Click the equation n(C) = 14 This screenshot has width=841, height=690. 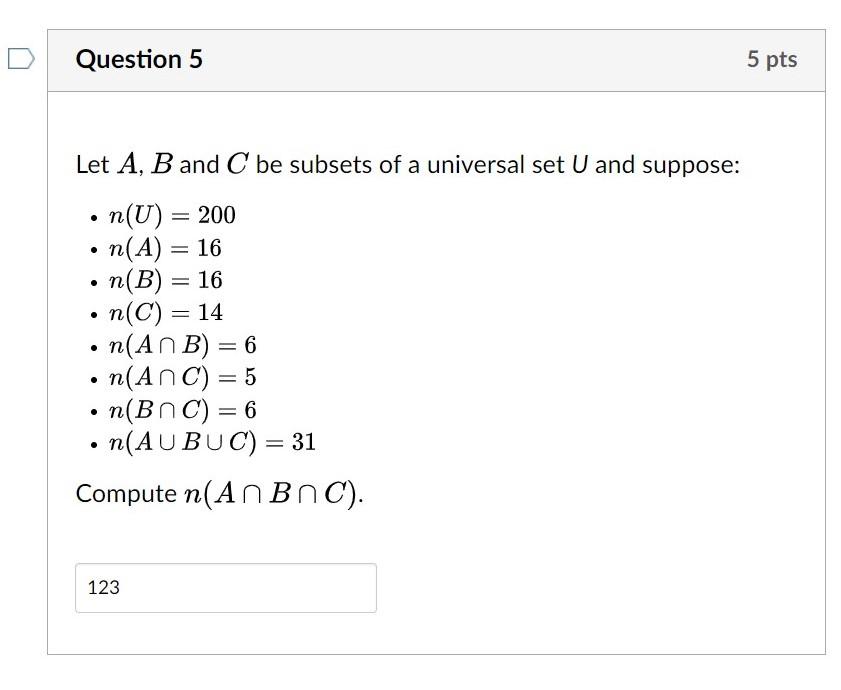click(166, 312)
